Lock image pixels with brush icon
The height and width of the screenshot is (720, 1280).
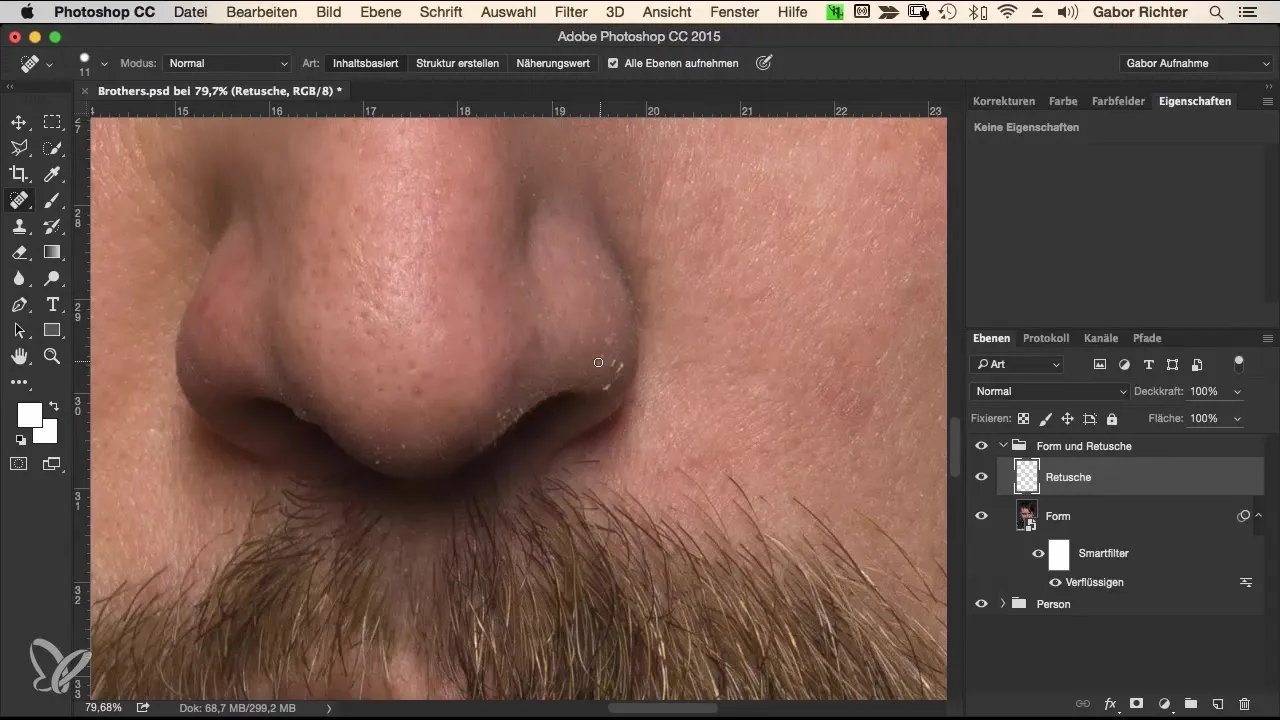pyautogui.click(x=1045, y=419)
